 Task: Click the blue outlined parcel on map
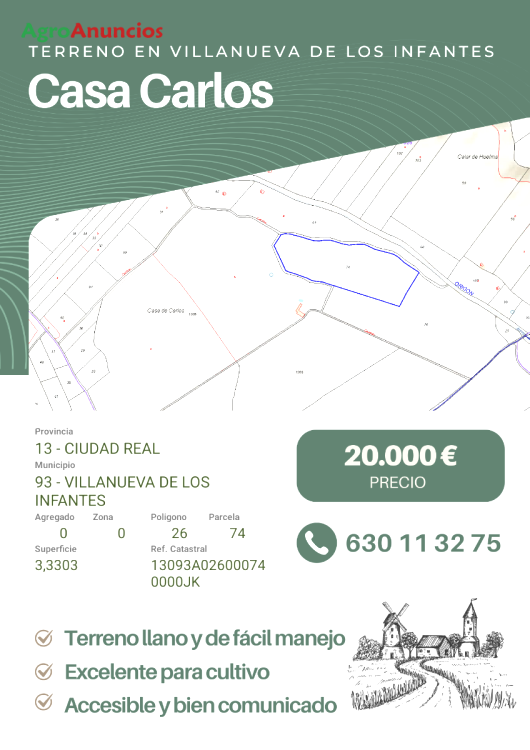coord(346,269)
